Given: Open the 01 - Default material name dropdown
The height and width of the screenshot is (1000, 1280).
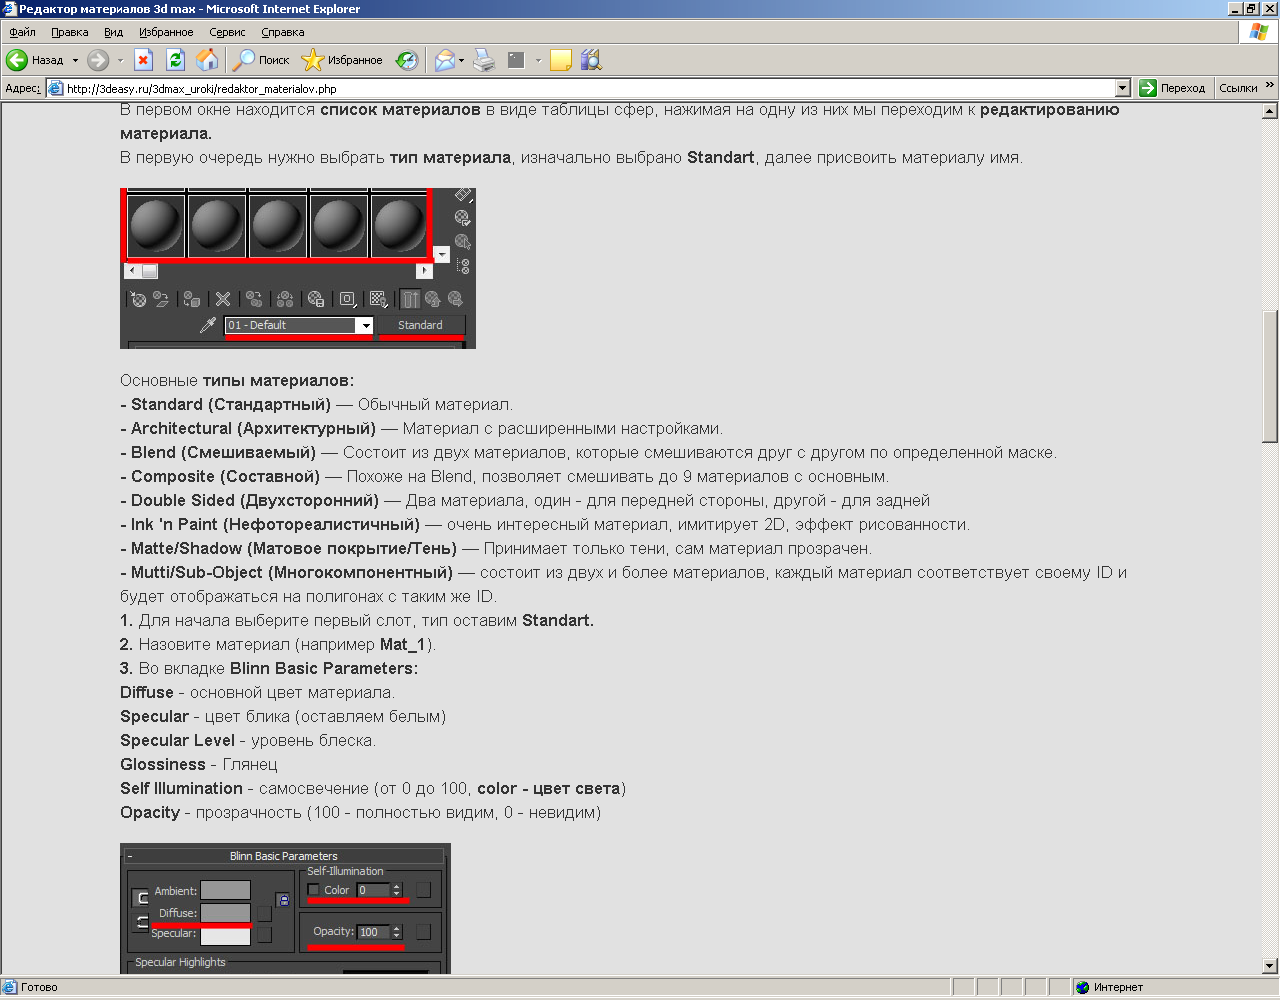Looking at the screenshot, I should coord(365,325).
